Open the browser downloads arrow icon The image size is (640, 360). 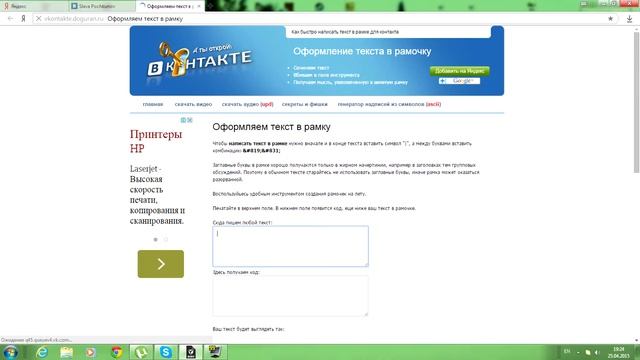click(629, 19)
